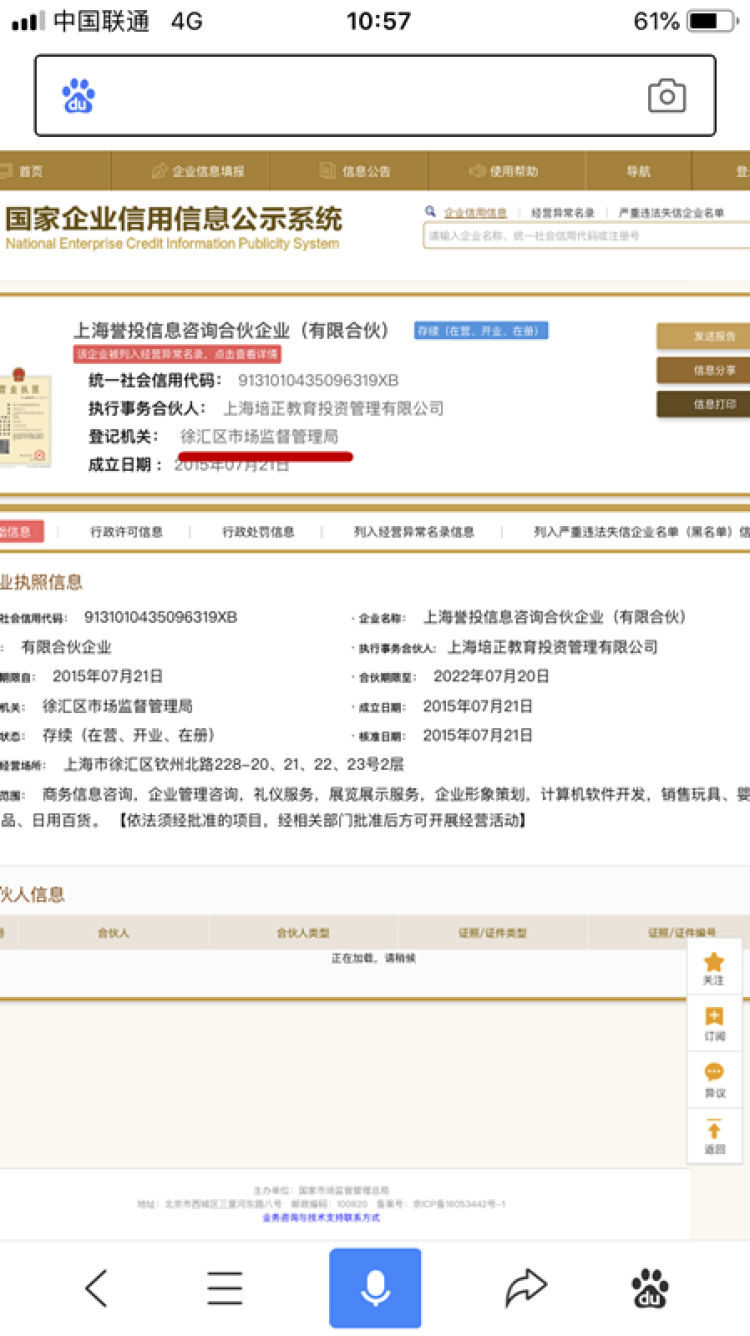
Task: Tap the blue microphone voice search button
Action: pos(375,1288)
